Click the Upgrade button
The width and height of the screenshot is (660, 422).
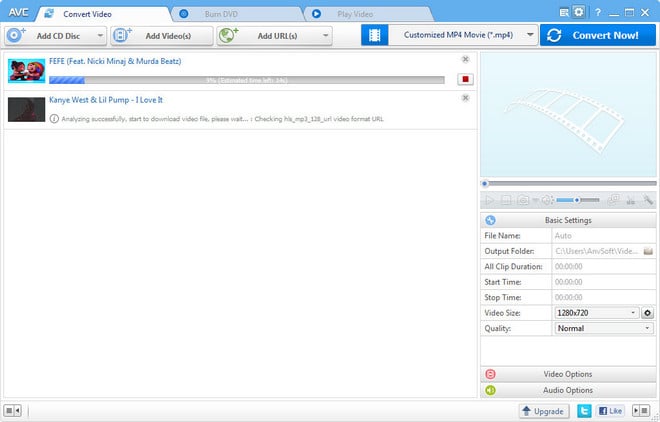click(544, 411)
